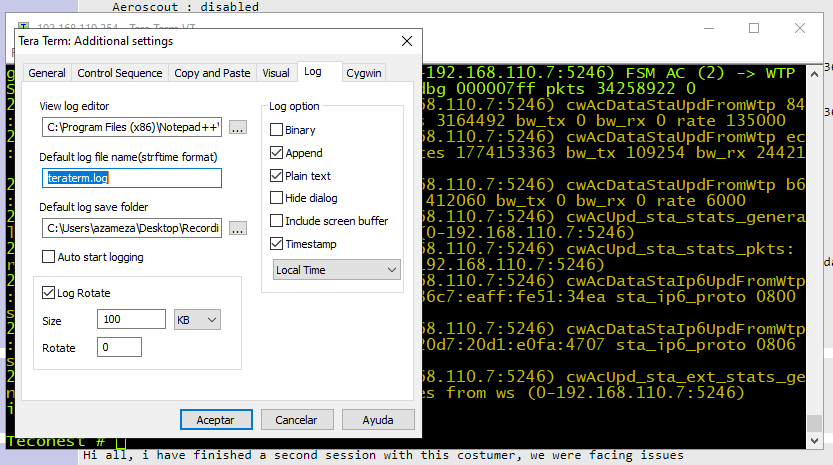
Task: Open the Copy and Paste tab
Action: [x=212, y=73]
